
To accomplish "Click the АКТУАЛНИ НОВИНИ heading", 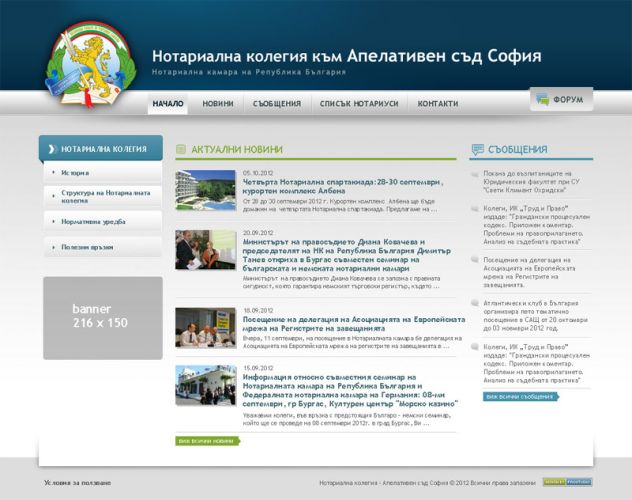I will coord(237,149).
